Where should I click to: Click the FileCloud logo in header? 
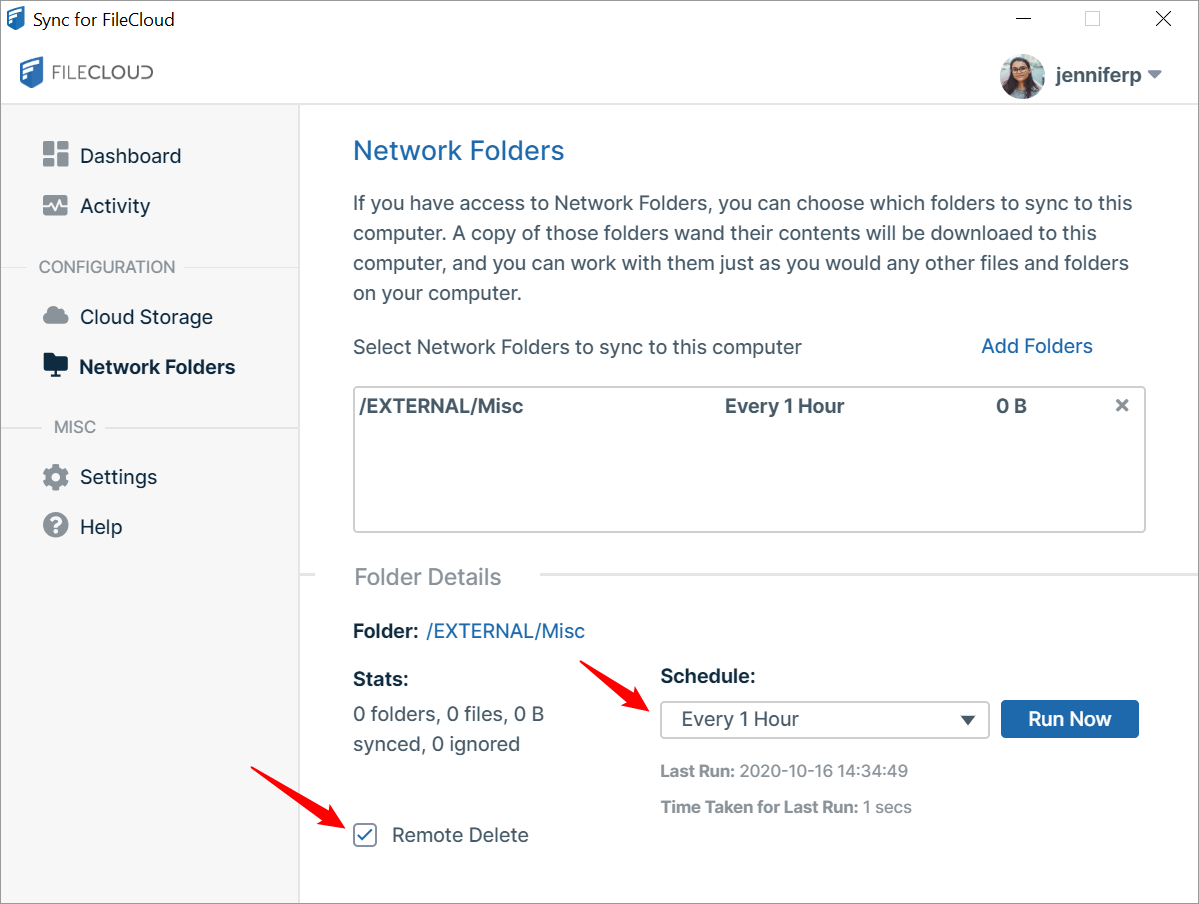86,73
